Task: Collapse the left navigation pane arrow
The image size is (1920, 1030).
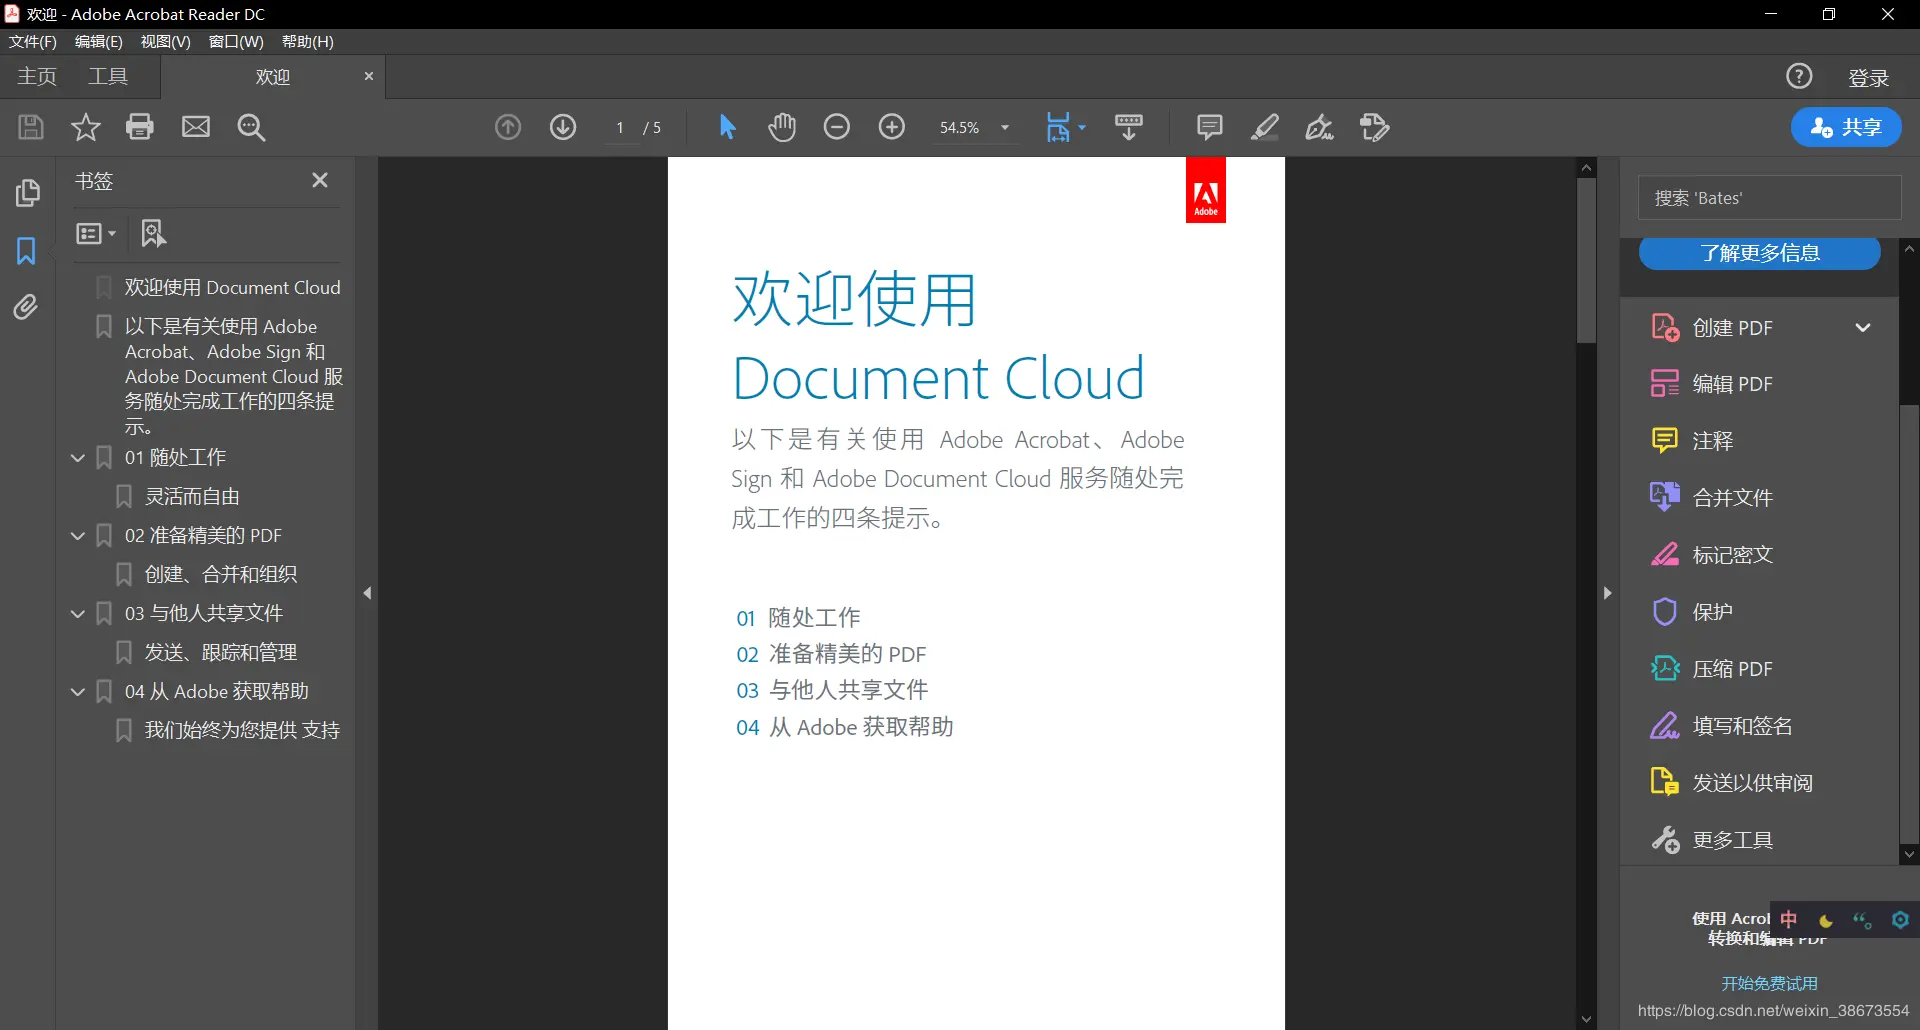Action: click(x=367, y=593)
